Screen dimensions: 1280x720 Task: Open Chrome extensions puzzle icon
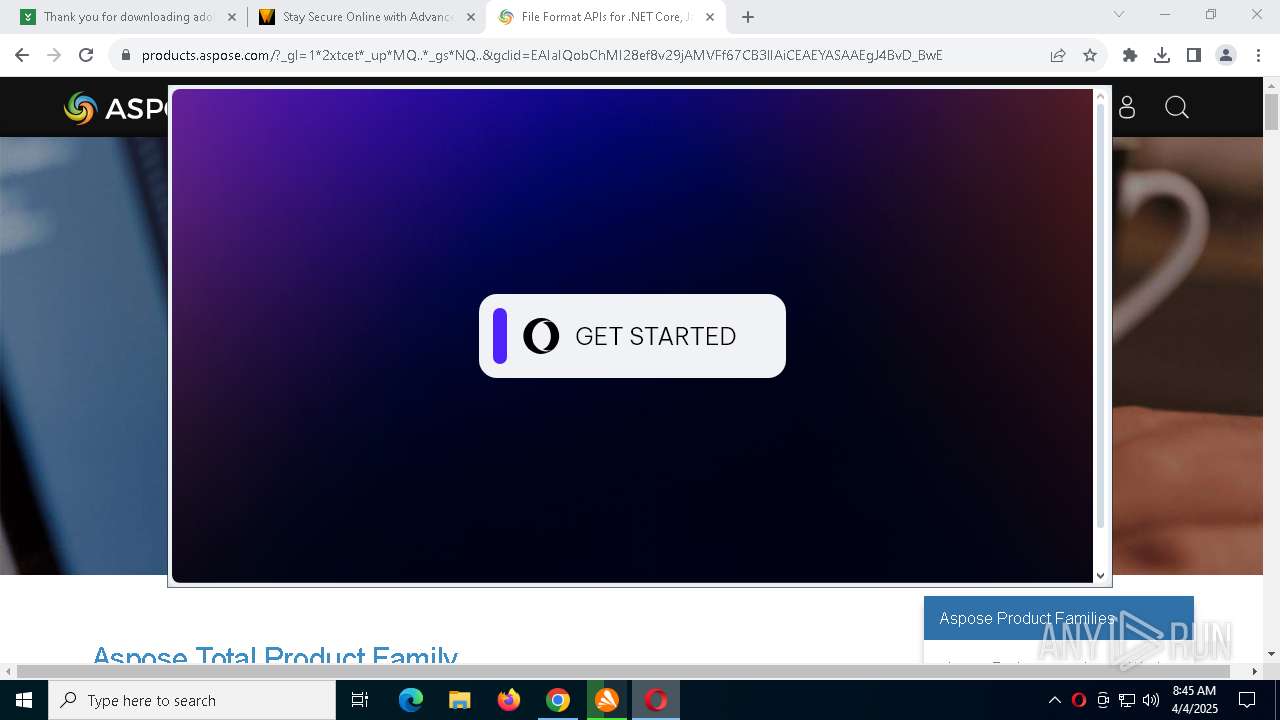pyautogui.click(x=1130, y=55)
